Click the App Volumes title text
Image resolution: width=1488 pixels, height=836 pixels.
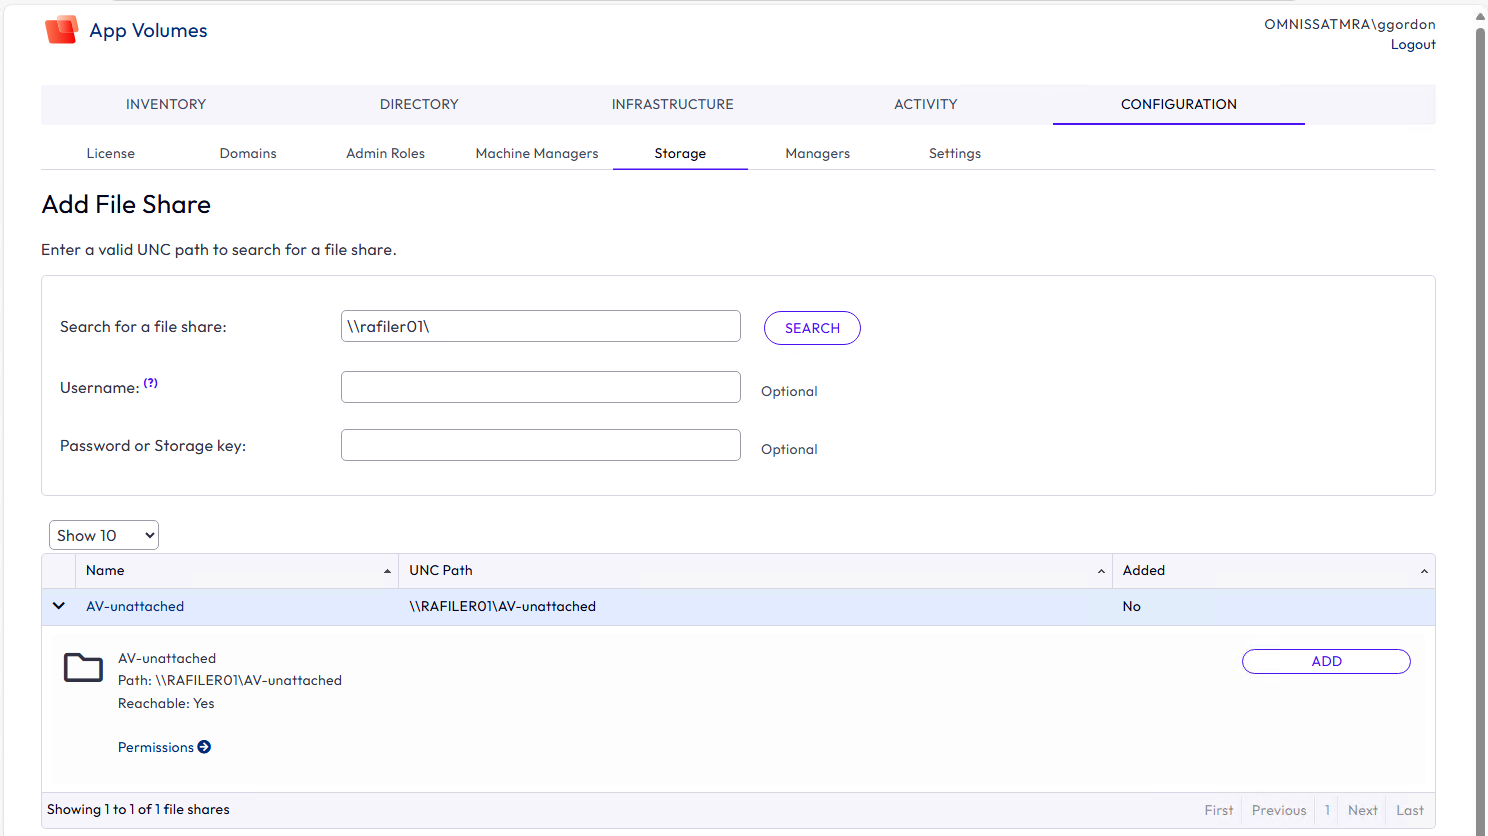point(148,30)
